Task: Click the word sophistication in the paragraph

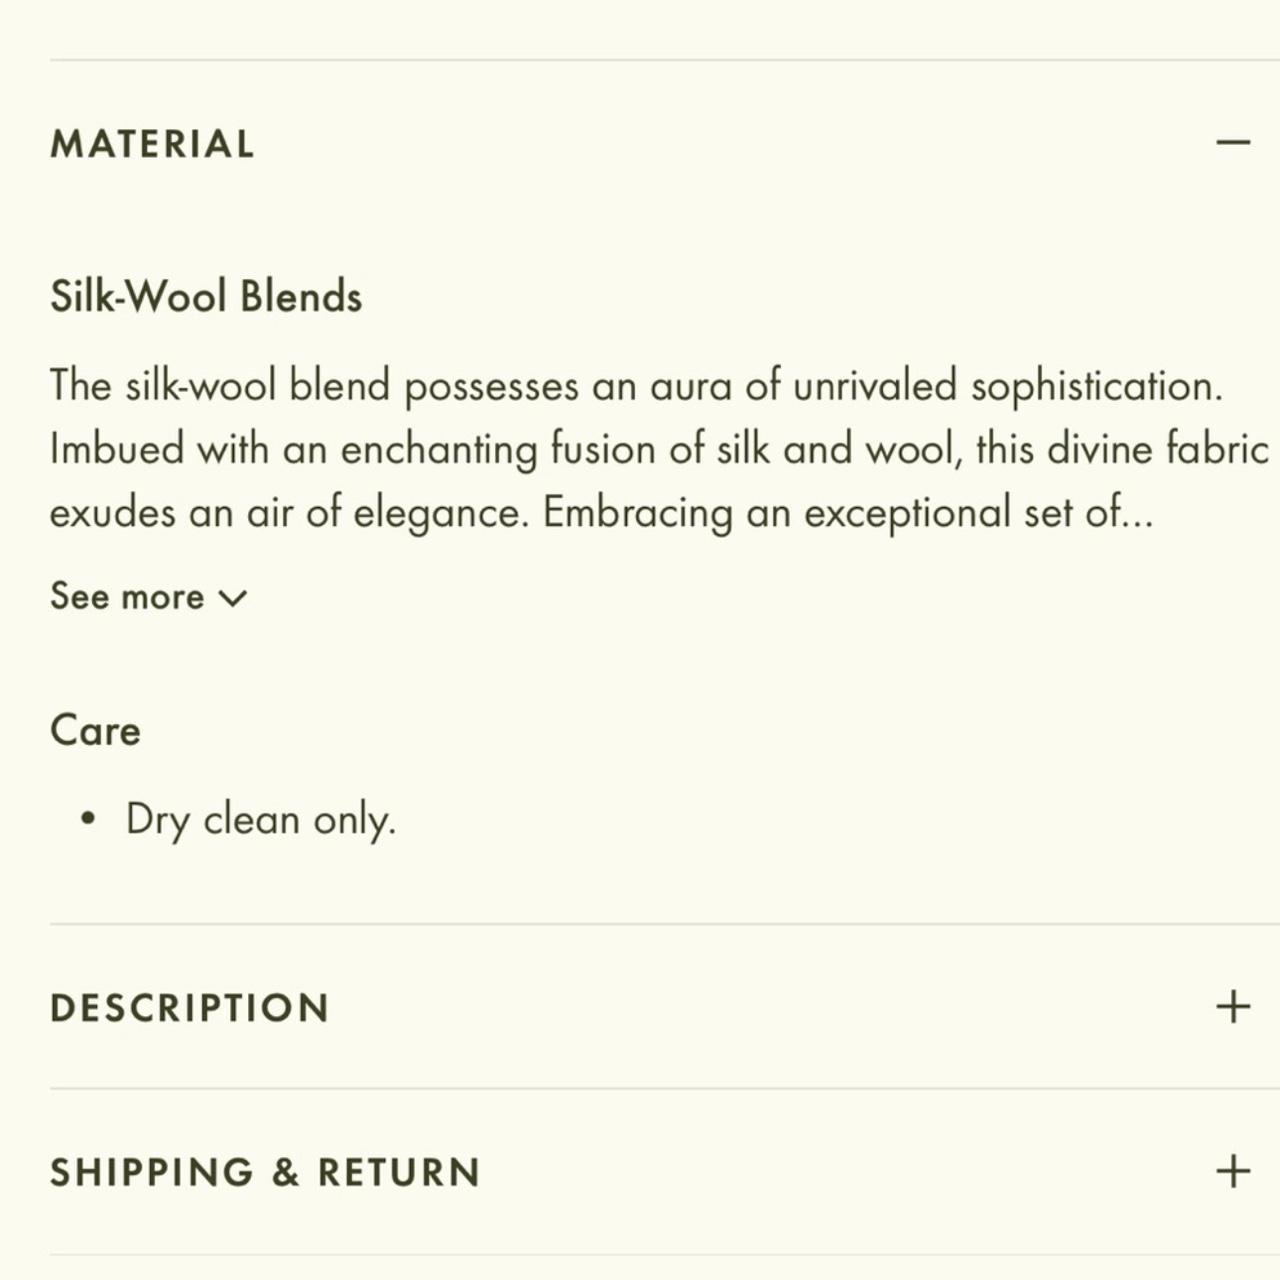Action: click(1097, 387)
